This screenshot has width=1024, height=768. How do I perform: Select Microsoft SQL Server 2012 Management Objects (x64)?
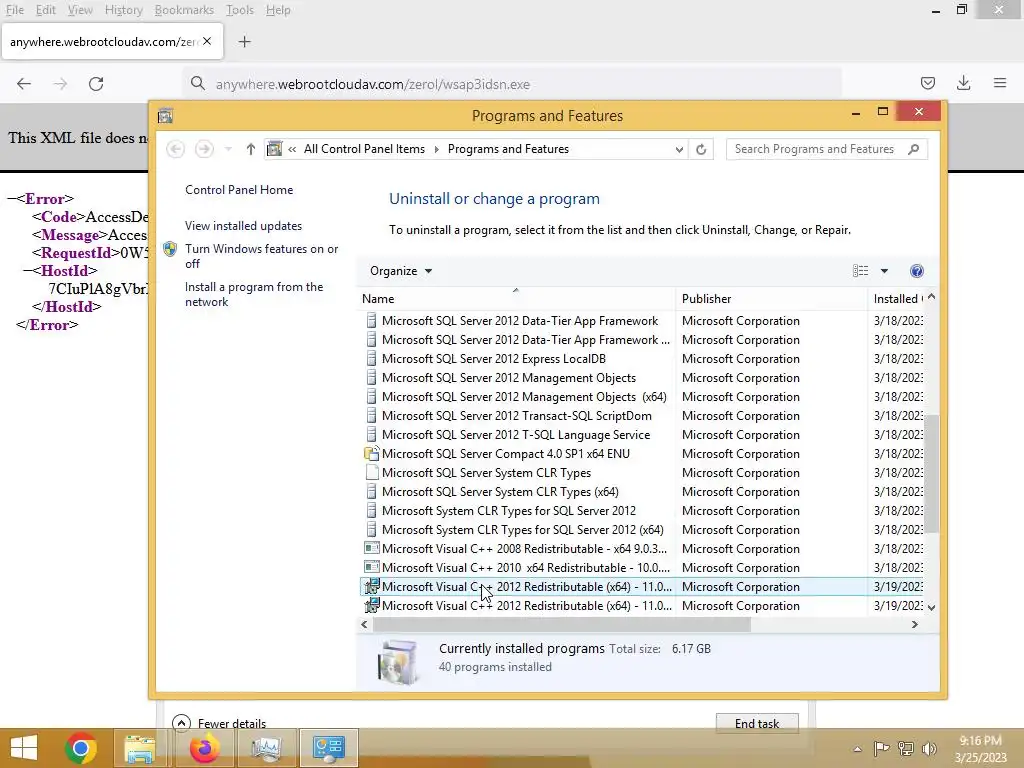pos(524,396)
